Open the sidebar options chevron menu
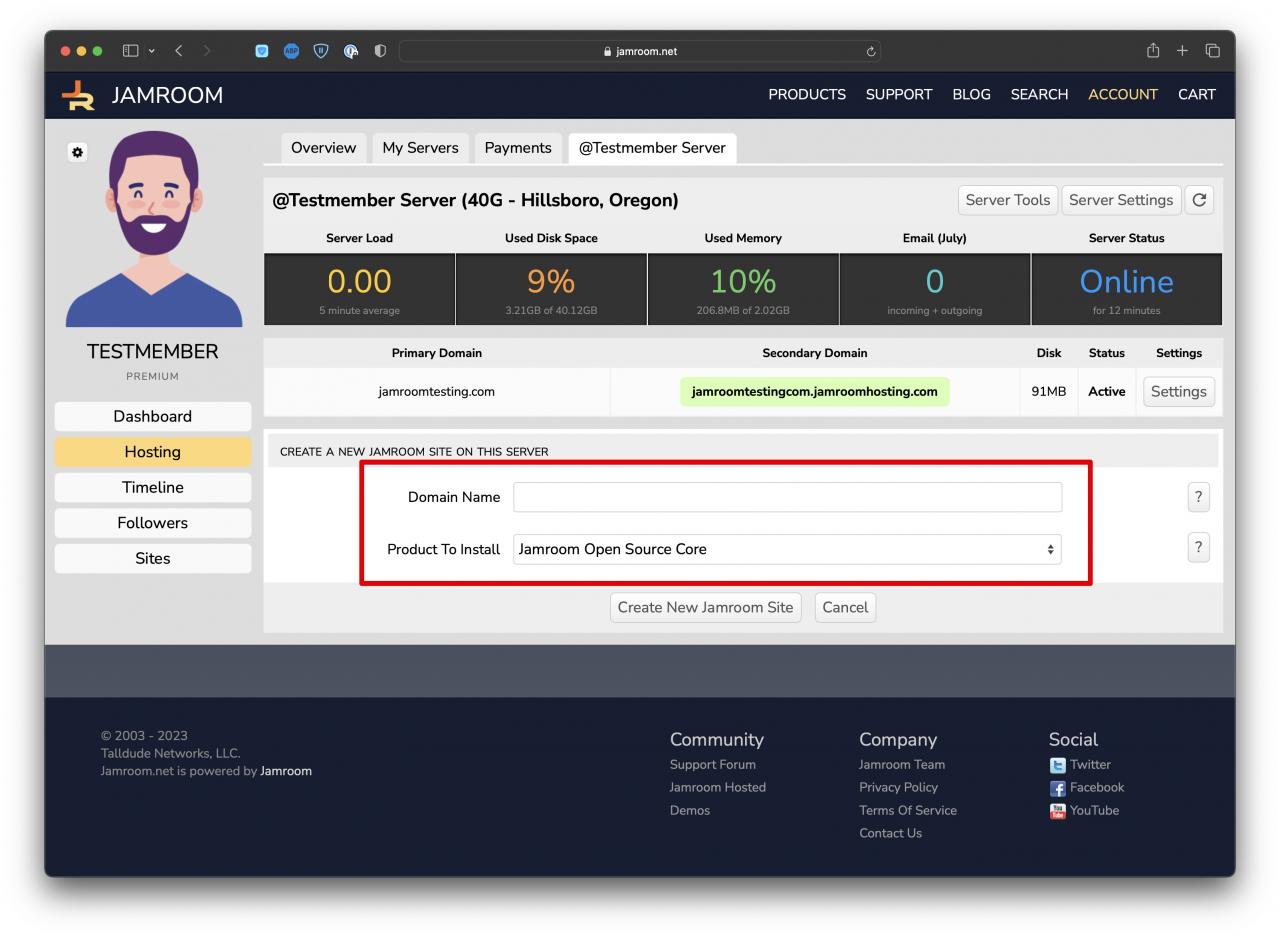This screenshot has width=1280, height=936. click(x=151, y=51)
